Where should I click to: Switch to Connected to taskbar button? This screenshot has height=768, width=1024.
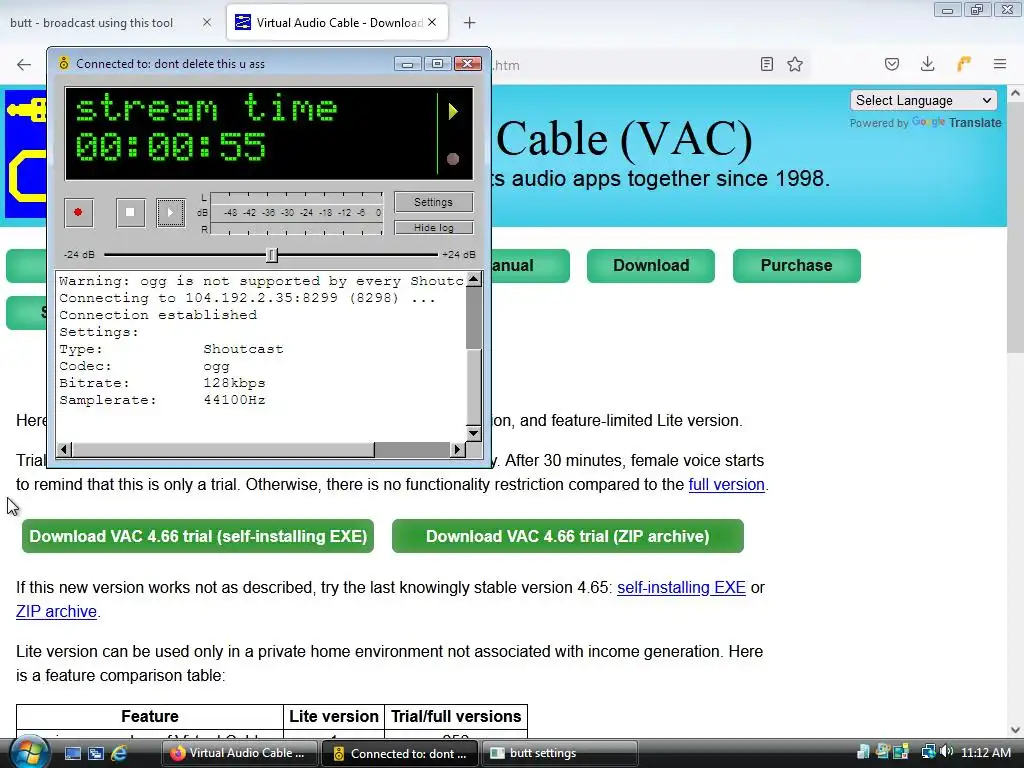[400, 753]
